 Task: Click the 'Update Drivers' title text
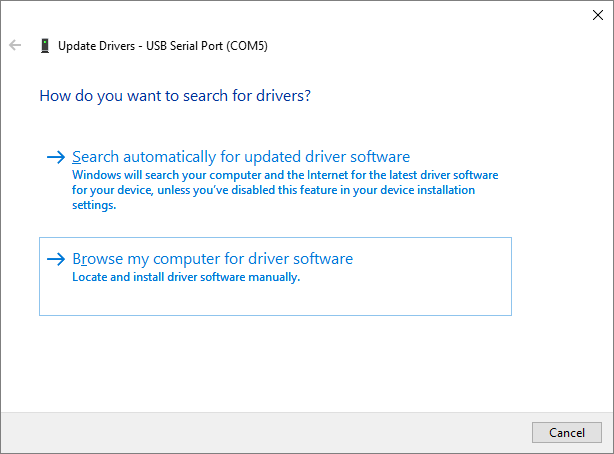[96, 46]
